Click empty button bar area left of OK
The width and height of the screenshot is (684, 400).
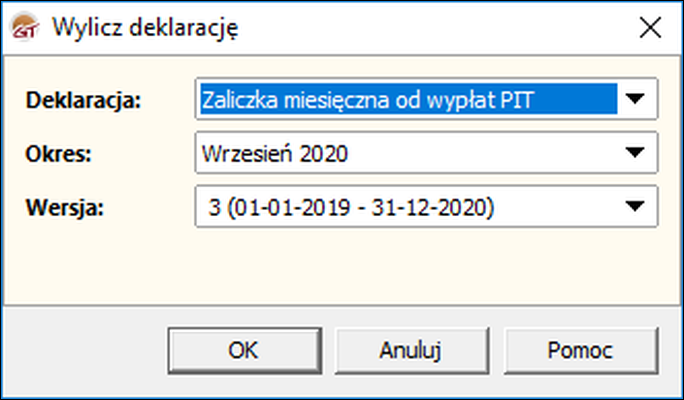[90, 350]
